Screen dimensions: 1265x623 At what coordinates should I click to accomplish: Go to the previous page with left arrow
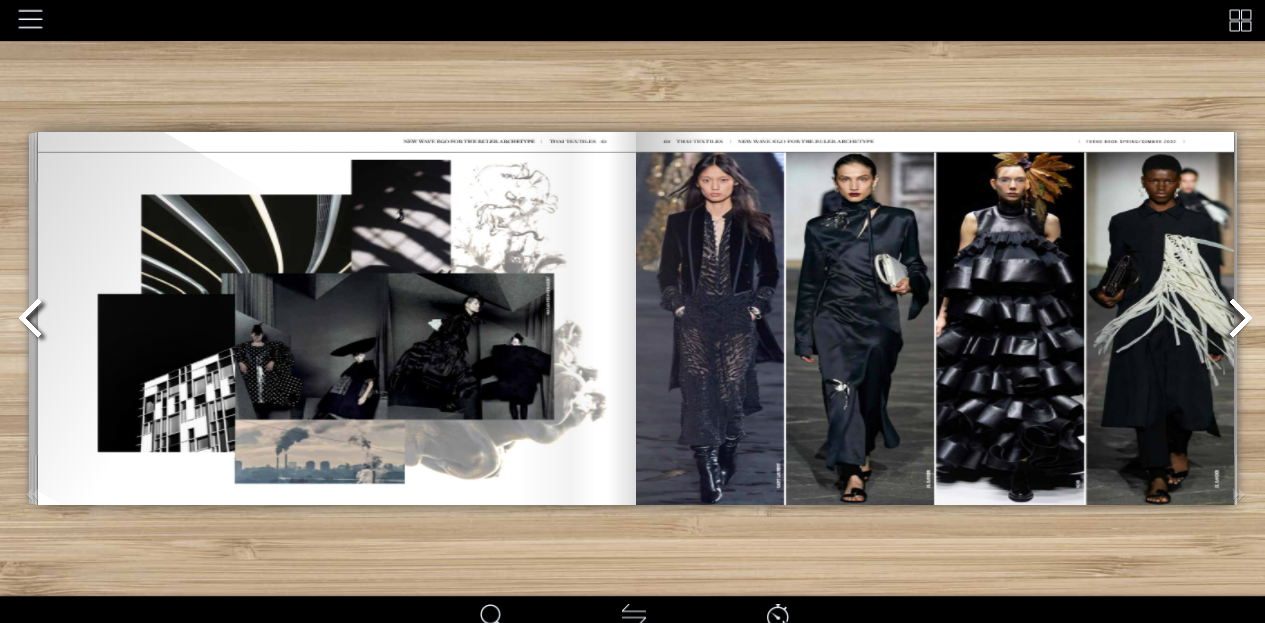pyautogui.click(x=31, y=319)
